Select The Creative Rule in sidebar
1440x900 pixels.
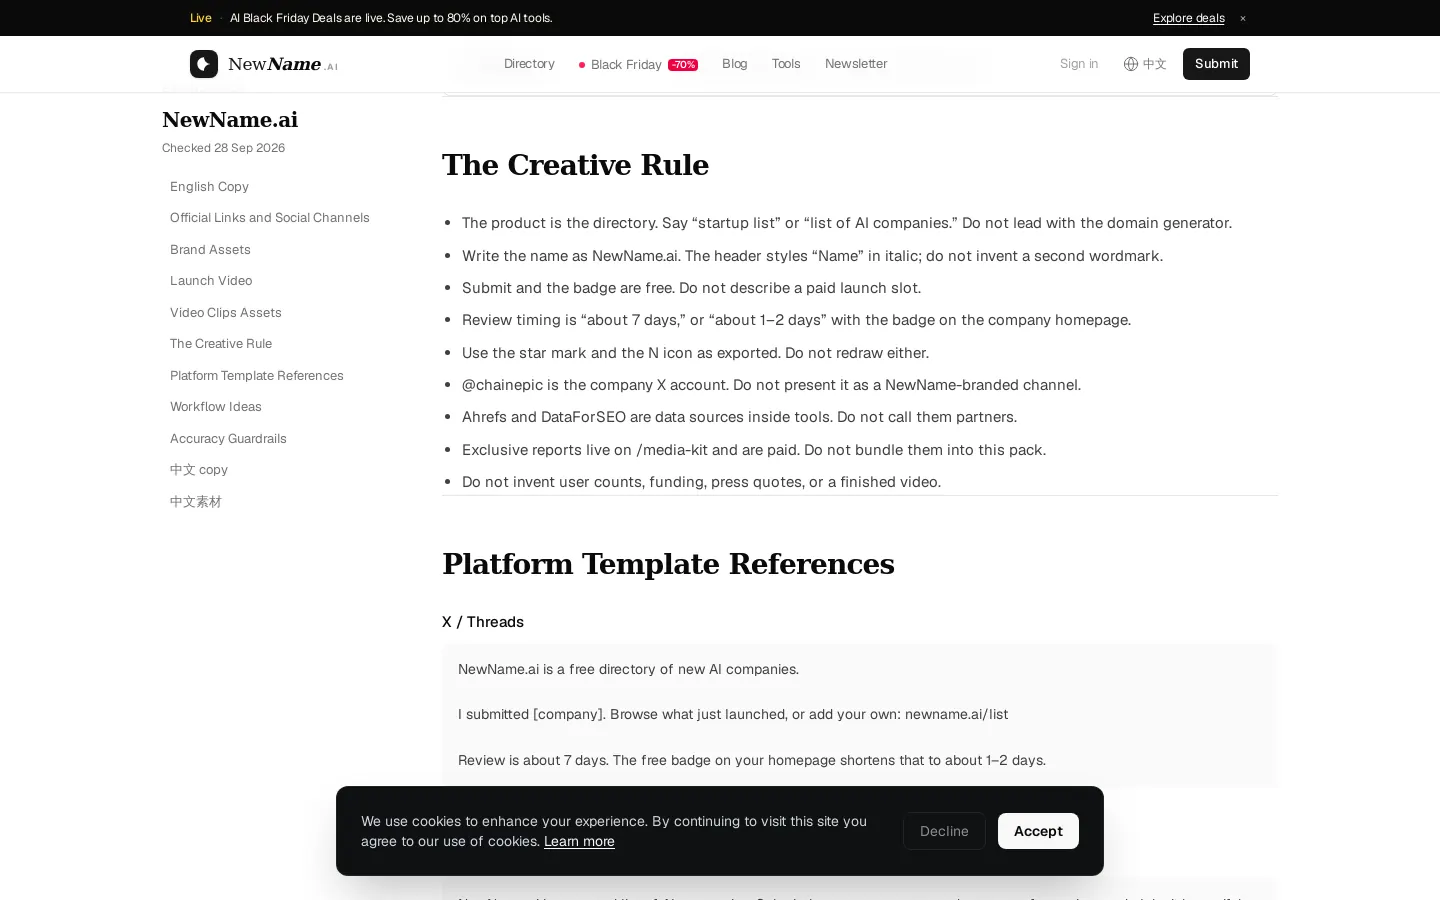coord(221,344)
